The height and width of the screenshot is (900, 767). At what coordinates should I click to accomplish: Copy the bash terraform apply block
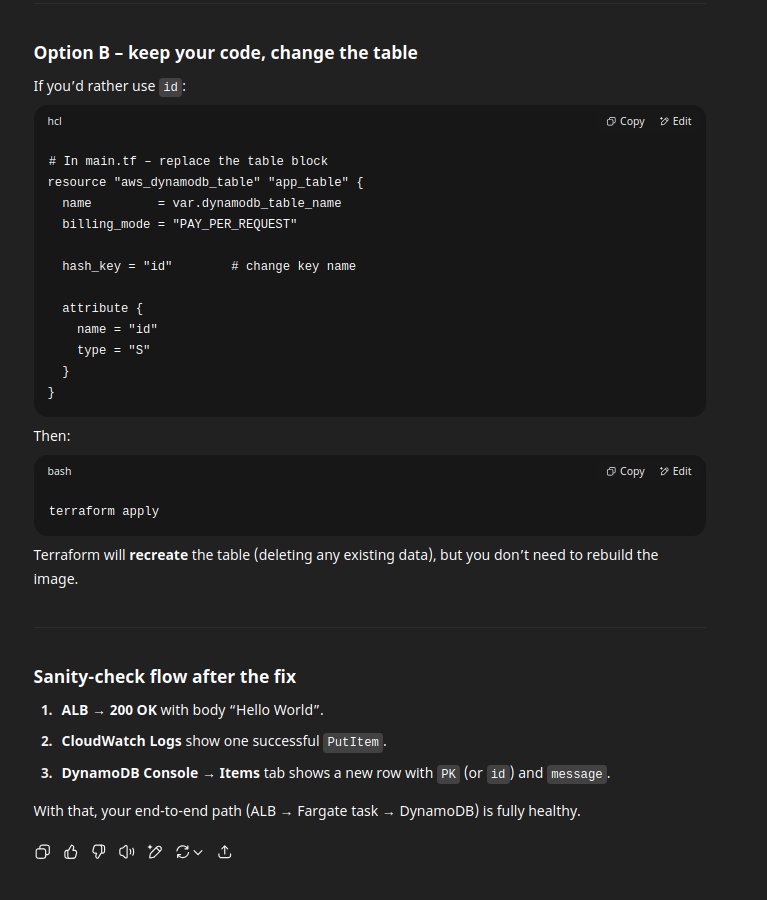pyautogui.click(x=625, y=471)
